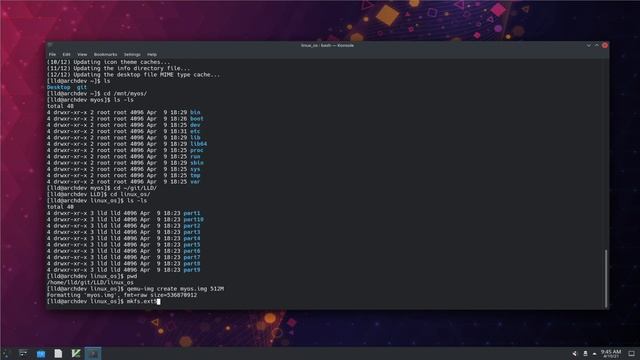Click the 'proc' directory name in listing
The image size is (640, 360).
pos(197,150)
